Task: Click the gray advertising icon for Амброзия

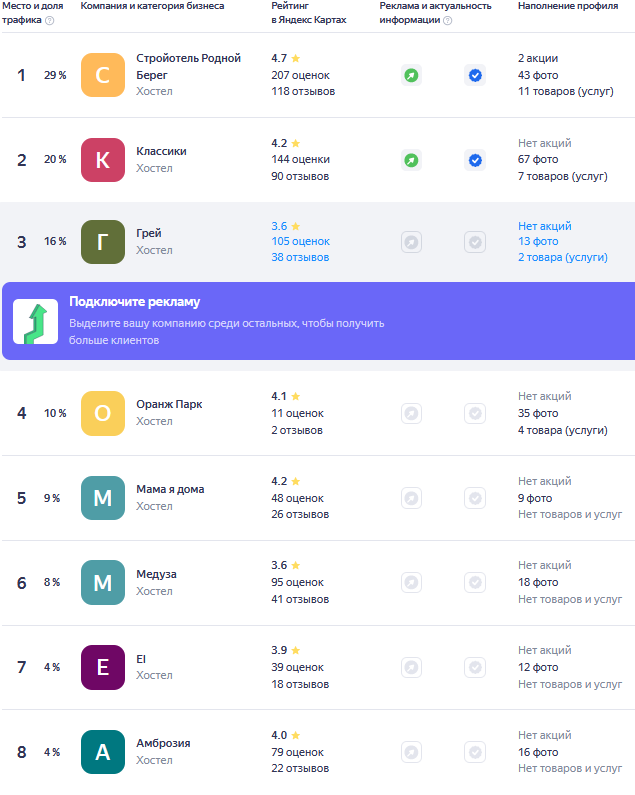Action: tap(411, 752)
